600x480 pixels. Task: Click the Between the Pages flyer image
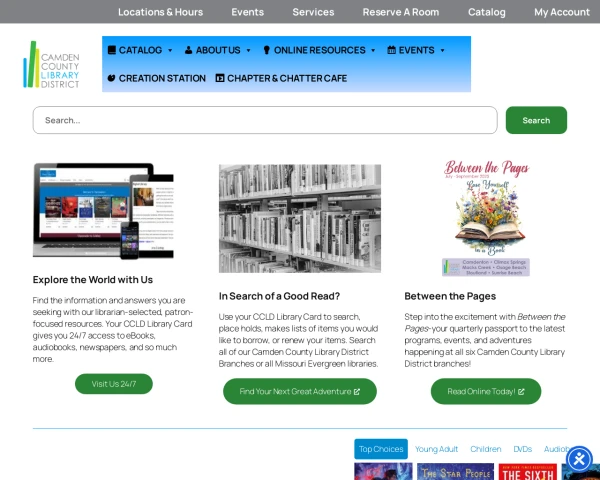486,218
